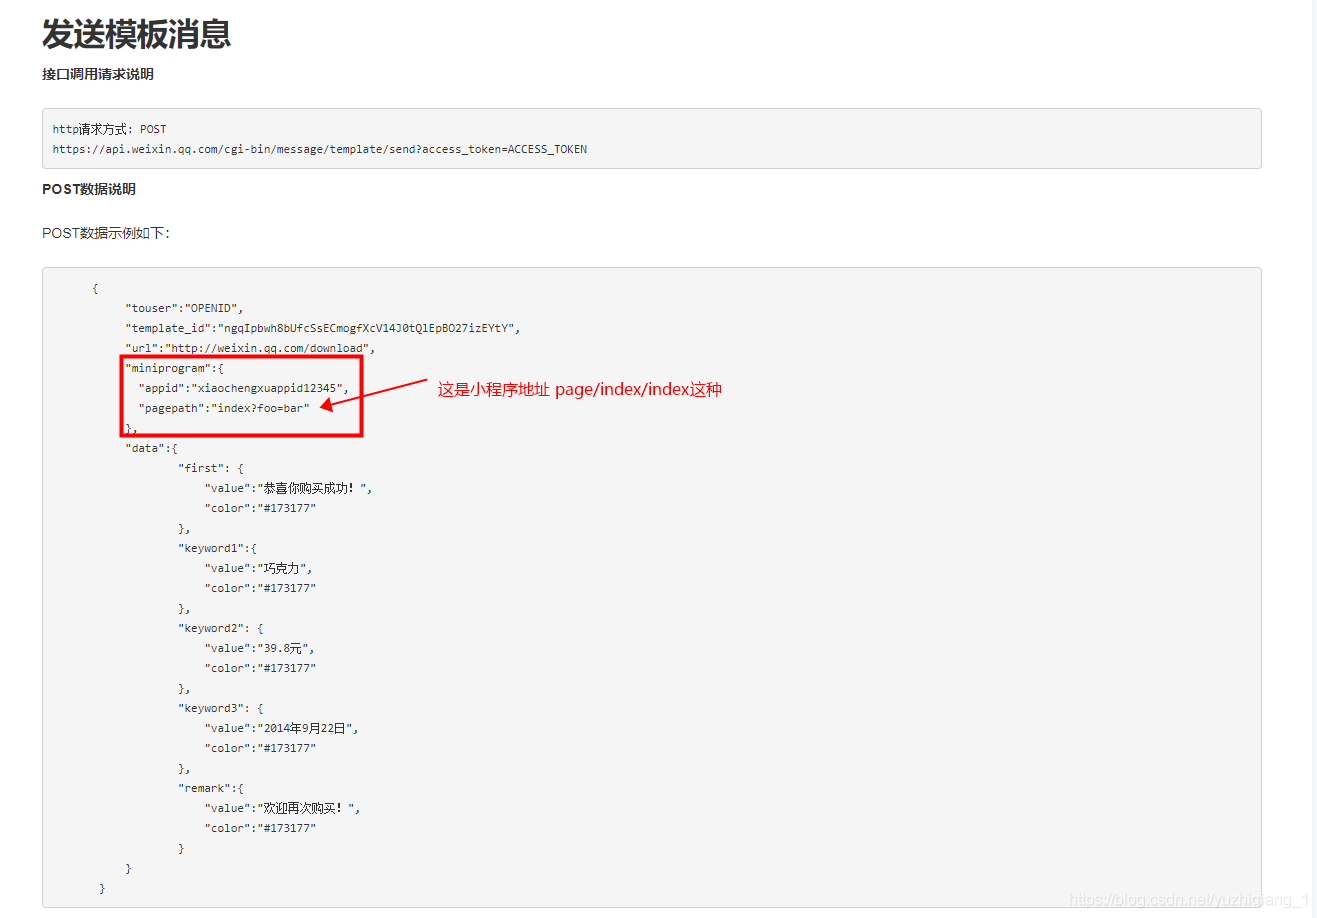Click the POST数据示例如下 text
The width and height of the screenshot is (1317, 918).
106,233
